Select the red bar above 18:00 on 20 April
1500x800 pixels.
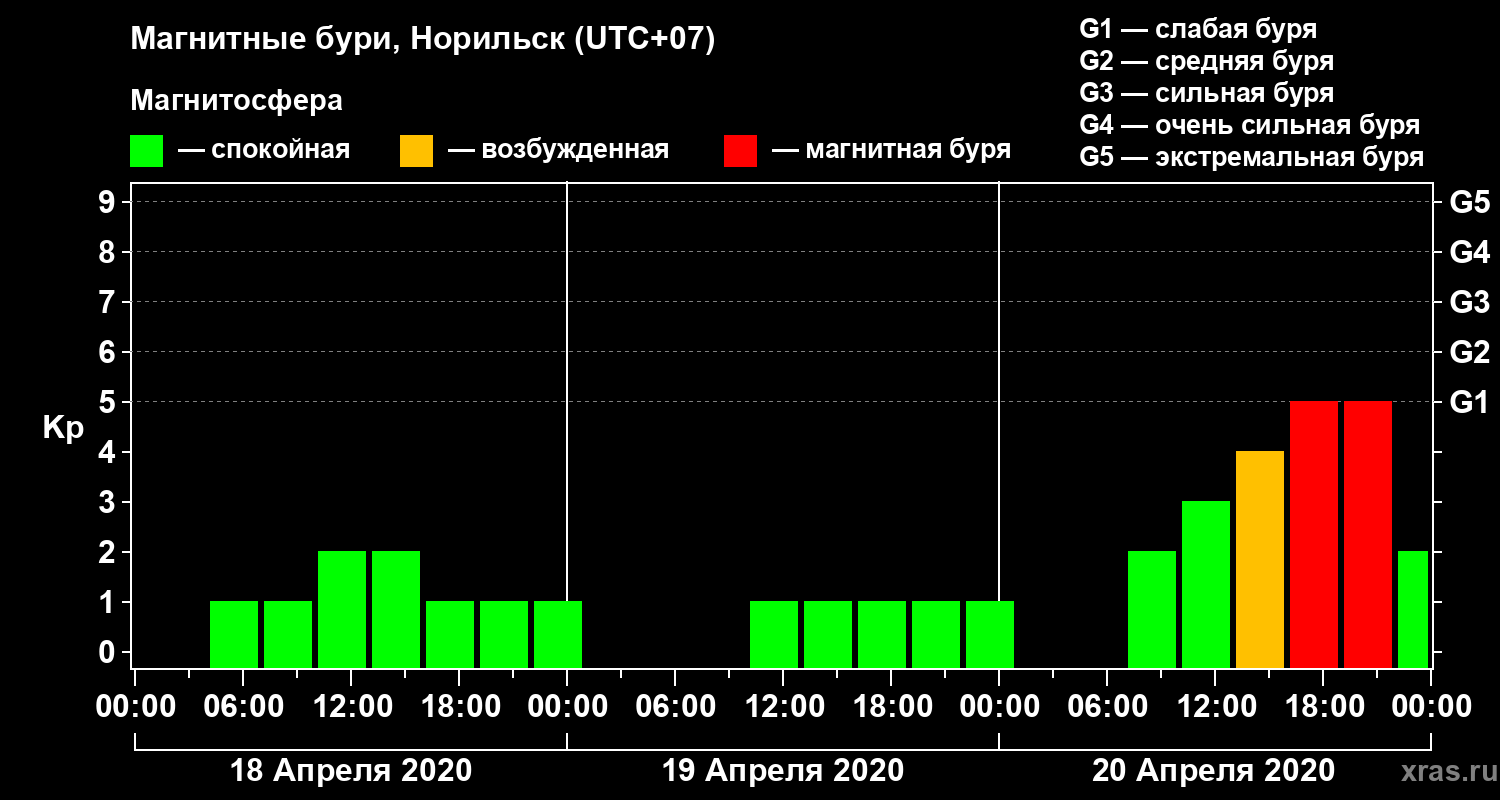pos(1314,534)
